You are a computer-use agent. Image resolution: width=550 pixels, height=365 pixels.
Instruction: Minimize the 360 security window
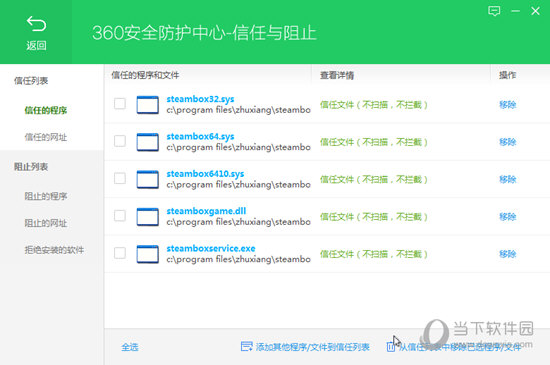click(x=515, y=11)
